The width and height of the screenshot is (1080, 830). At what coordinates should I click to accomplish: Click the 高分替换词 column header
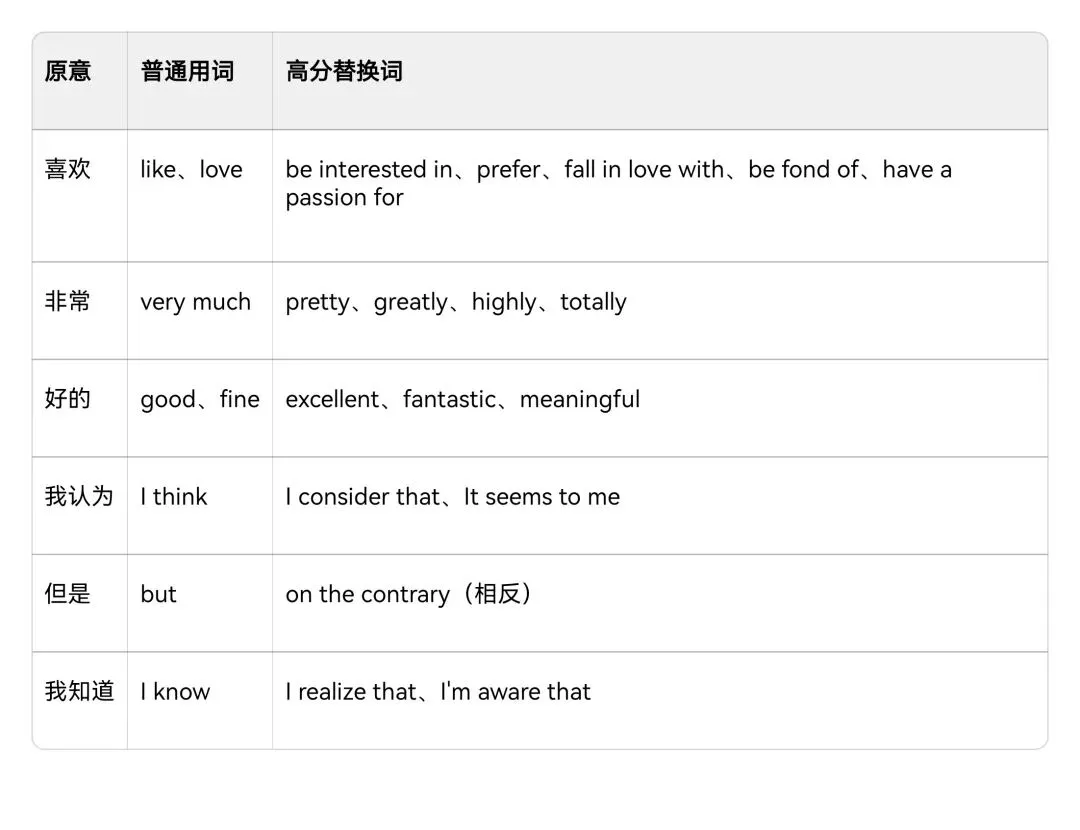coord(344,71)
